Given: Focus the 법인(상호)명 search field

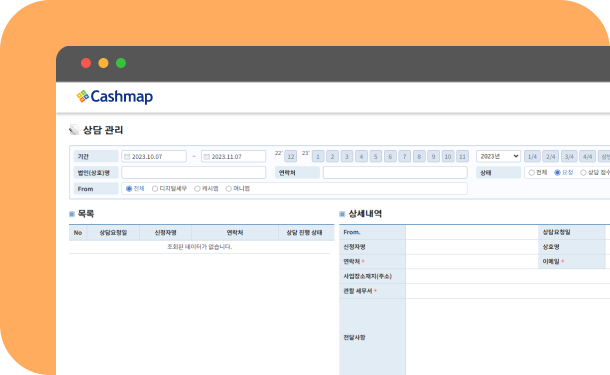Looking at the screenshot, I should 194,172.
